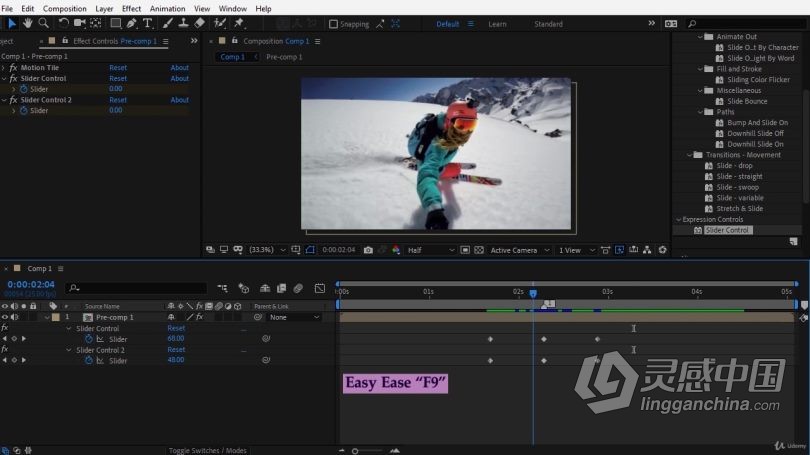Open the composition flowchart icon
This screenshot has width=810, height=455.
click(x=647, y=250)
